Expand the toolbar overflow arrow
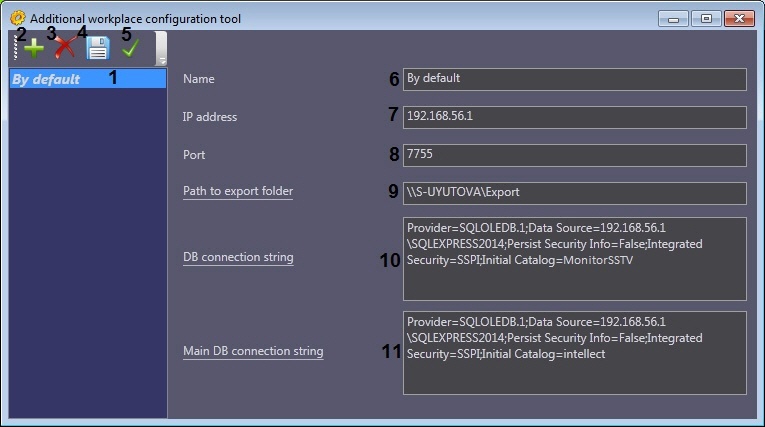Screen dimensions: 765x427 (x=161, y=59)
